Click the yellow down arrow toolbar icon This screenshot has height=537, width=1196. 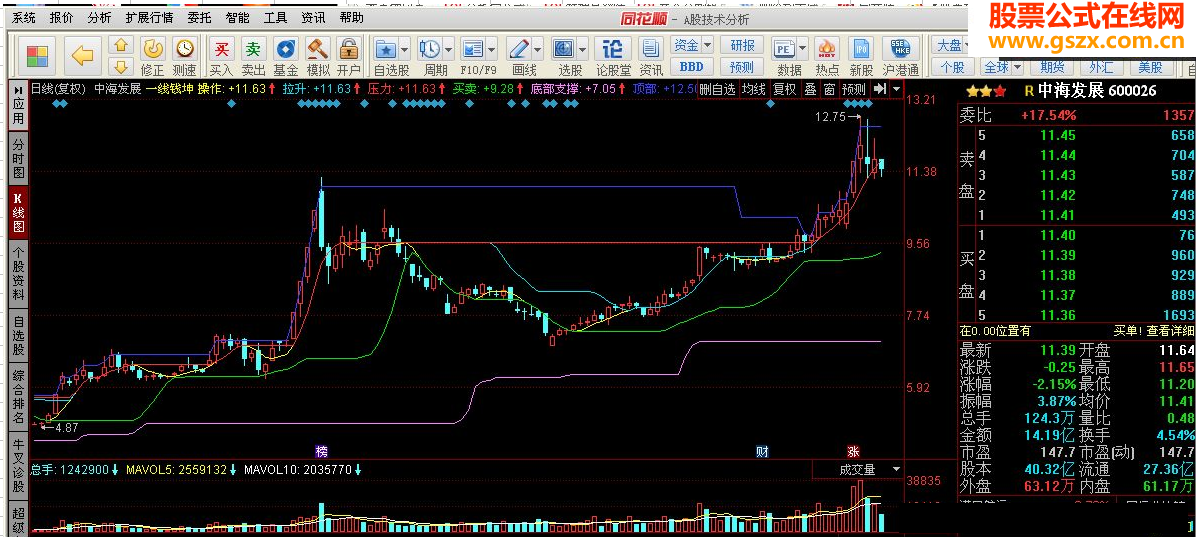pyautogui.click(x=121, y=66)
